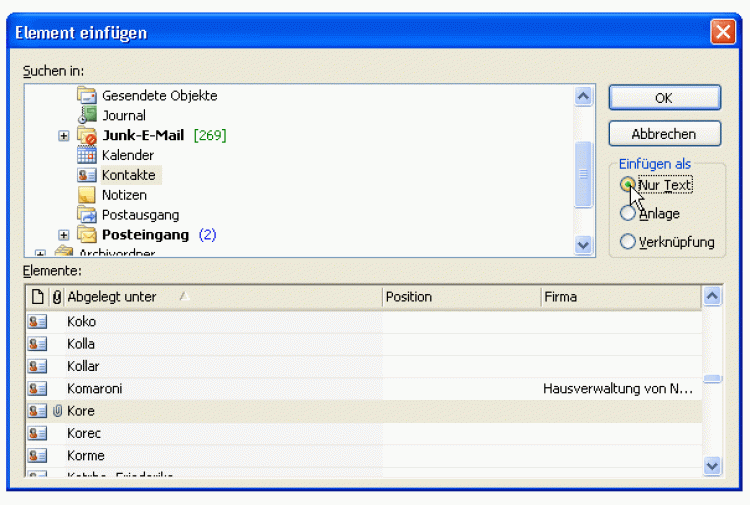Choose the Anlage radio option
Screen dimensions: 750x505
pyautogui.click(x=628, y=213)
